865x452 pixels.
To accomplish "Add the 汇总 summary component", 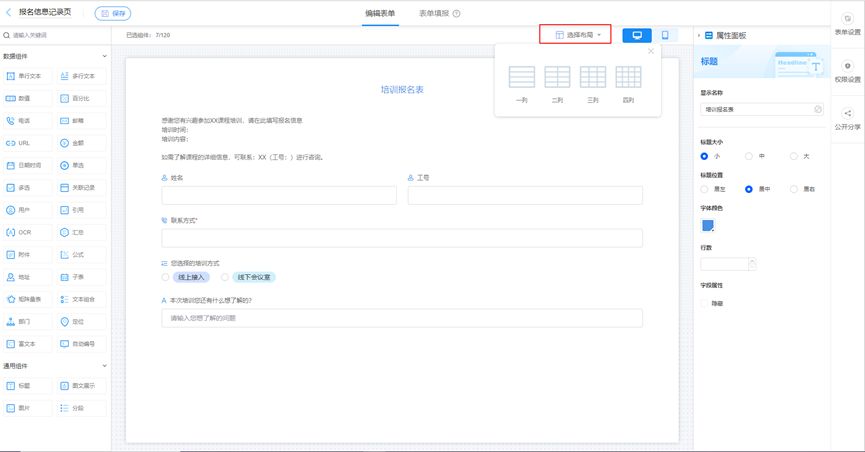I will (81, 232).
